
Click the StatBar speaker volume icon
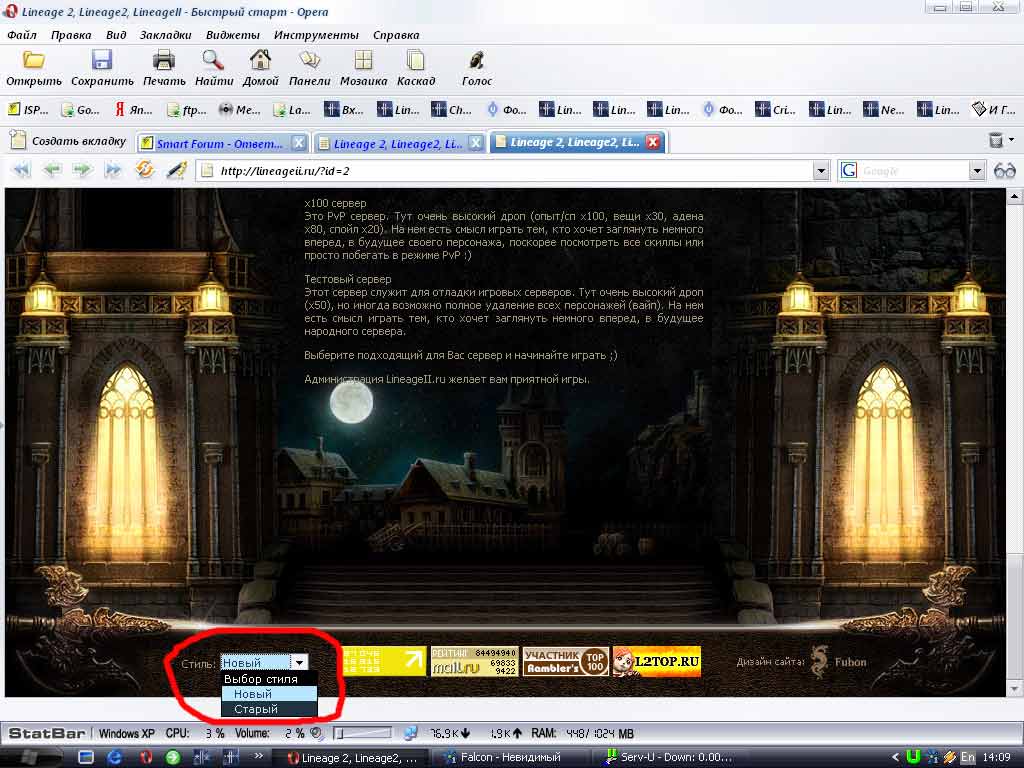(x=317, y=733)
